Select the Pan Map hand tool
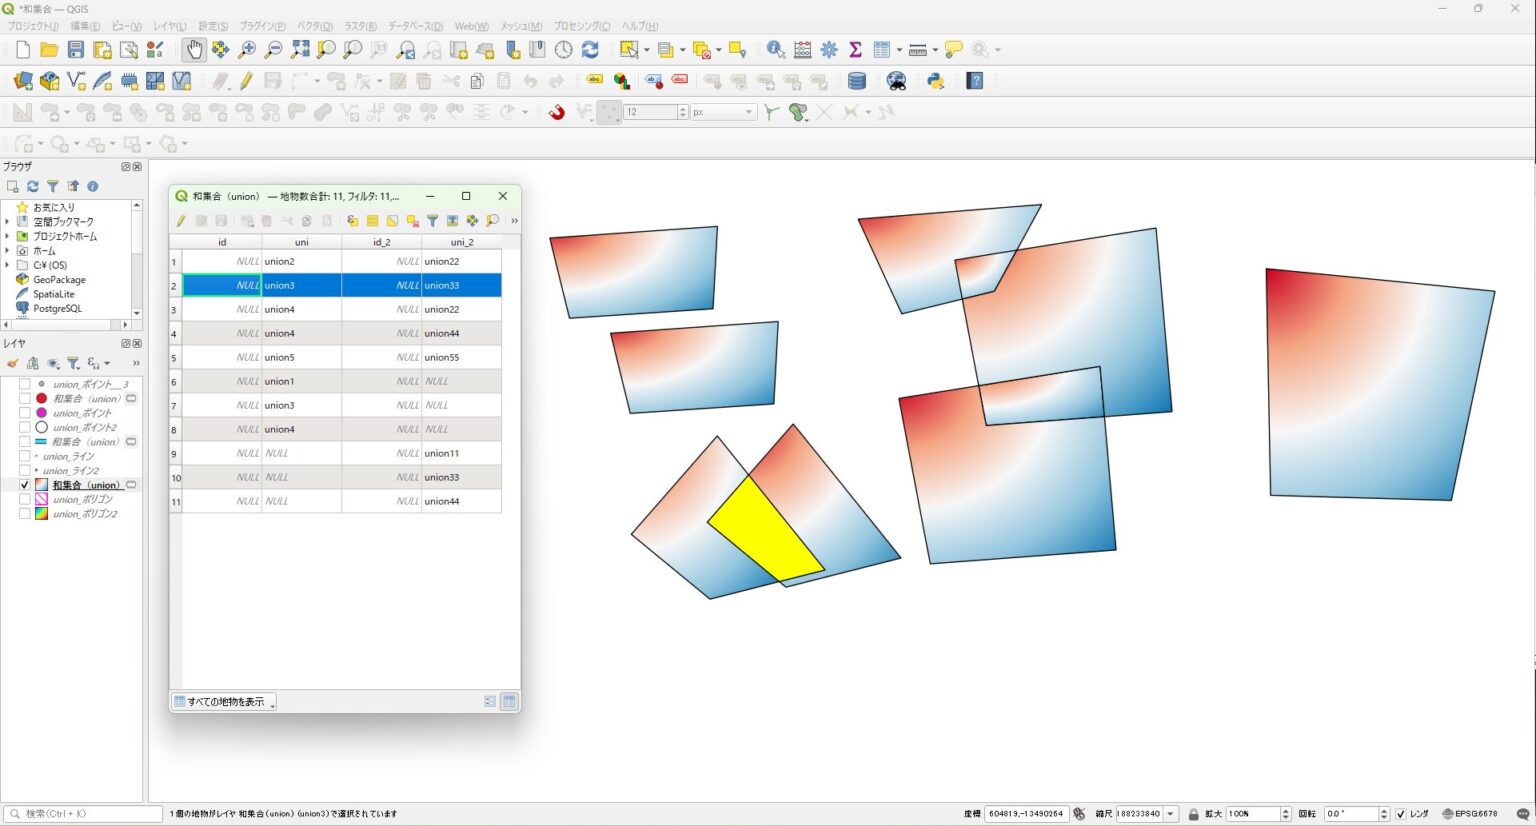Screen dimensions: 1536x826 click(194, 50)
